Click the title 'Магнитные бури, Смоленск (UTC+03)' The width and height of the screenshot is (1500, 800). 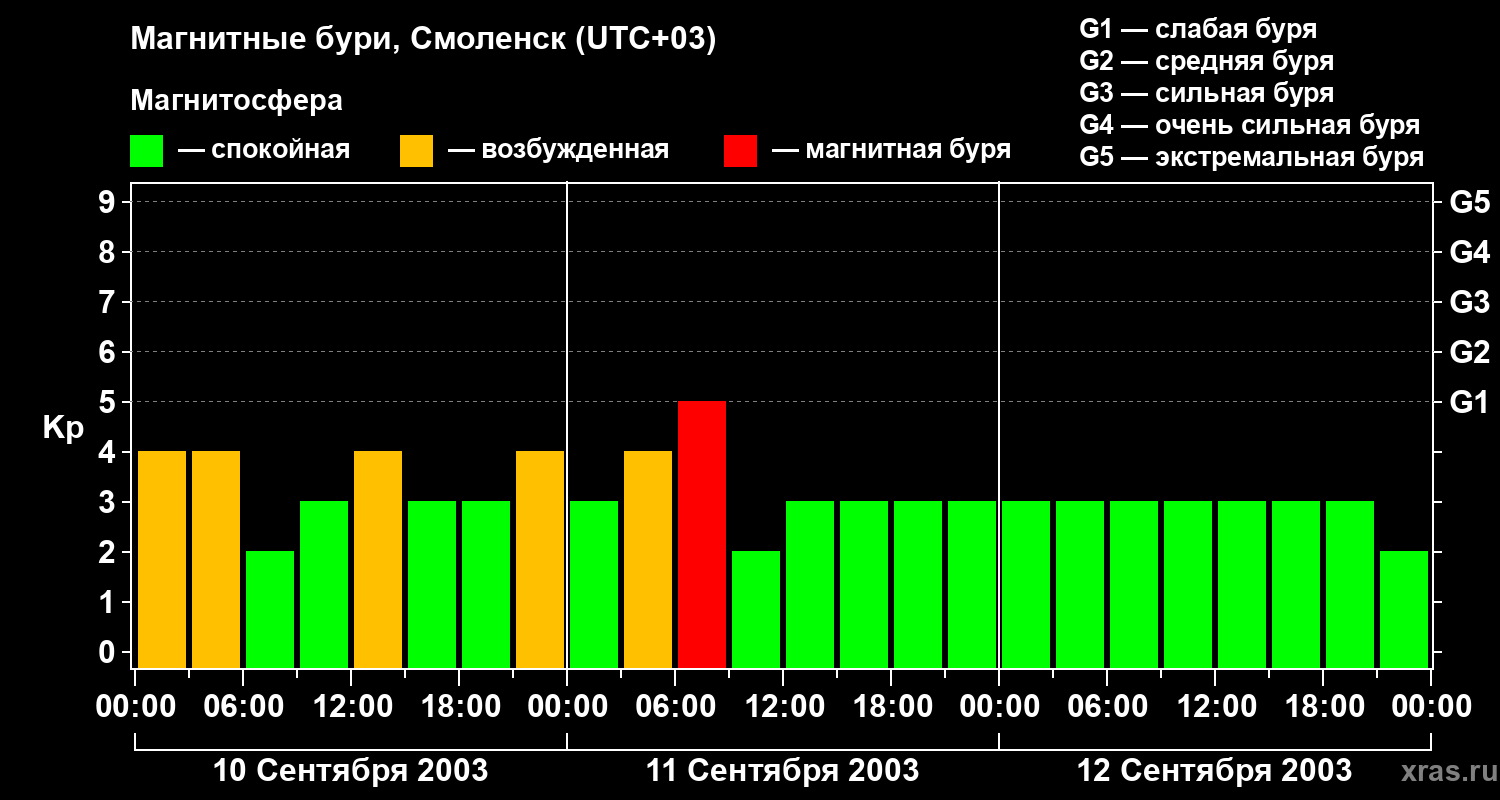[x=423, y=40]
